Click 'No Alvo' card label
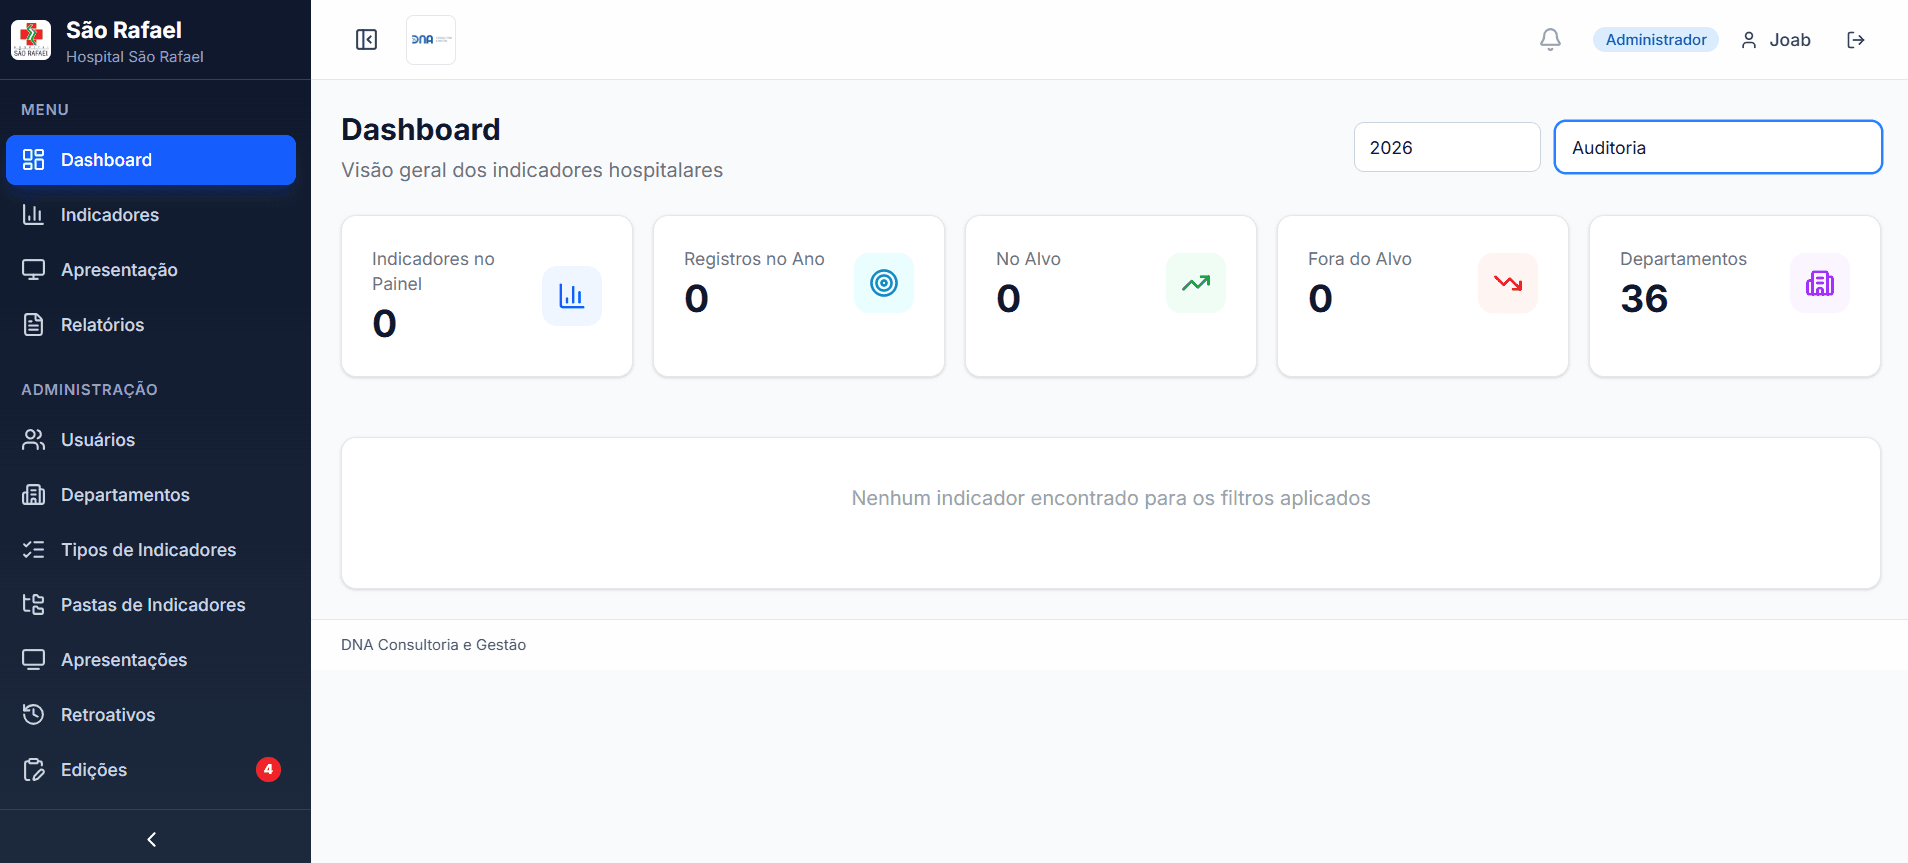This screenshot has width=1908, height=863. pos(1028,259)
